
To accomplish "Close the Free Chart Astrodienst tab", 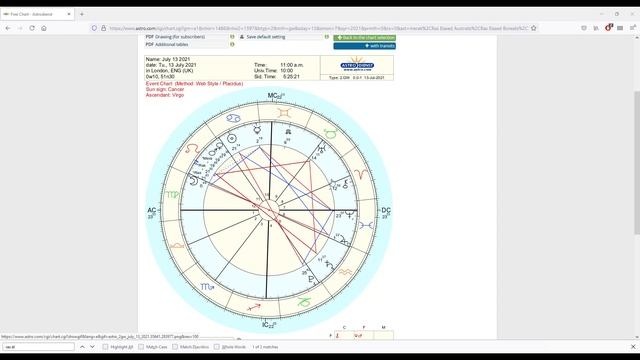I will [69, 14].
